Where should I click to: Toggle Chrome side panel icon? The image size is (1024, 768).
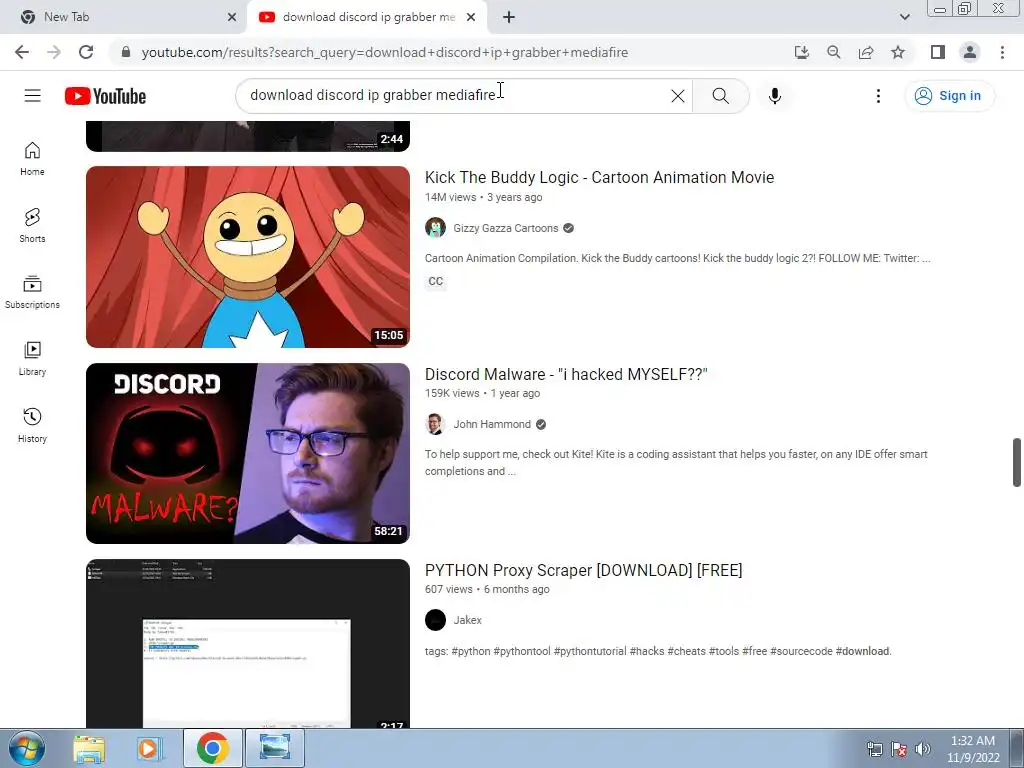point(938,52)
